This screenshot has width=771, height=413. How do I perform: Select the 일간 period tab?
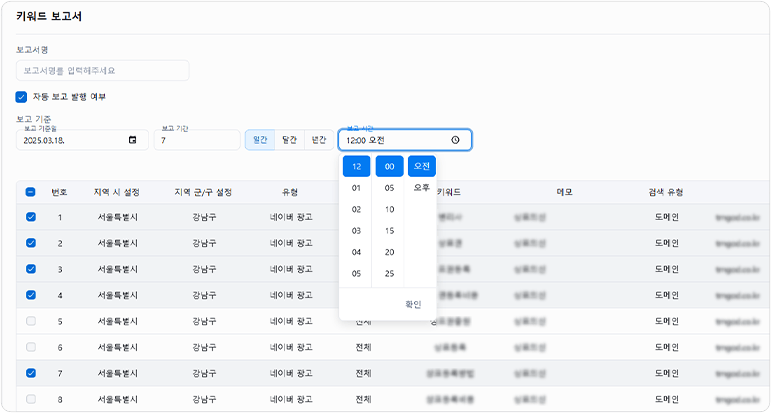[x=260, y=140]
